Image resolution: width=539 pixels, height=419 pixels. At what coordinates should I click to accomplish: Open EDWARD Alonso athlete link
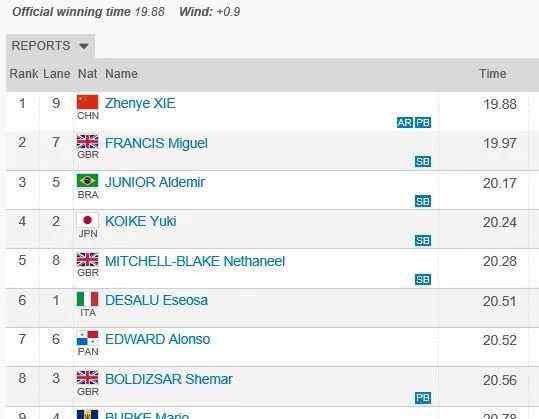click(157, 339)
